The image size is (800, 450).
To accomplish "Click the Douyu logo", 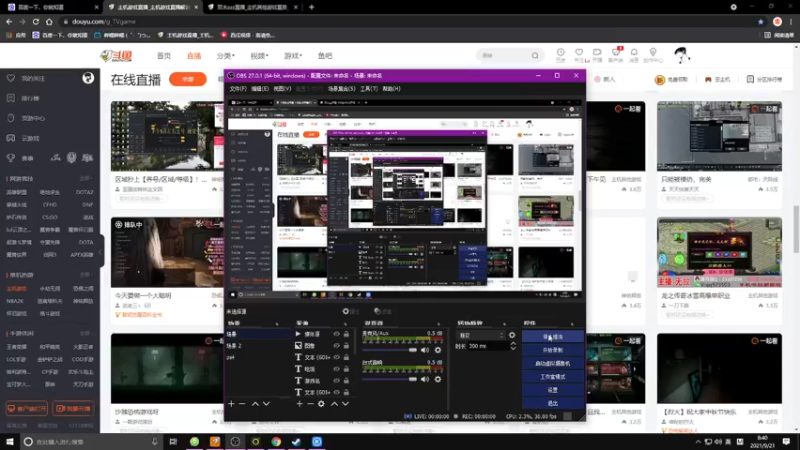I will (x=117, y=56).
